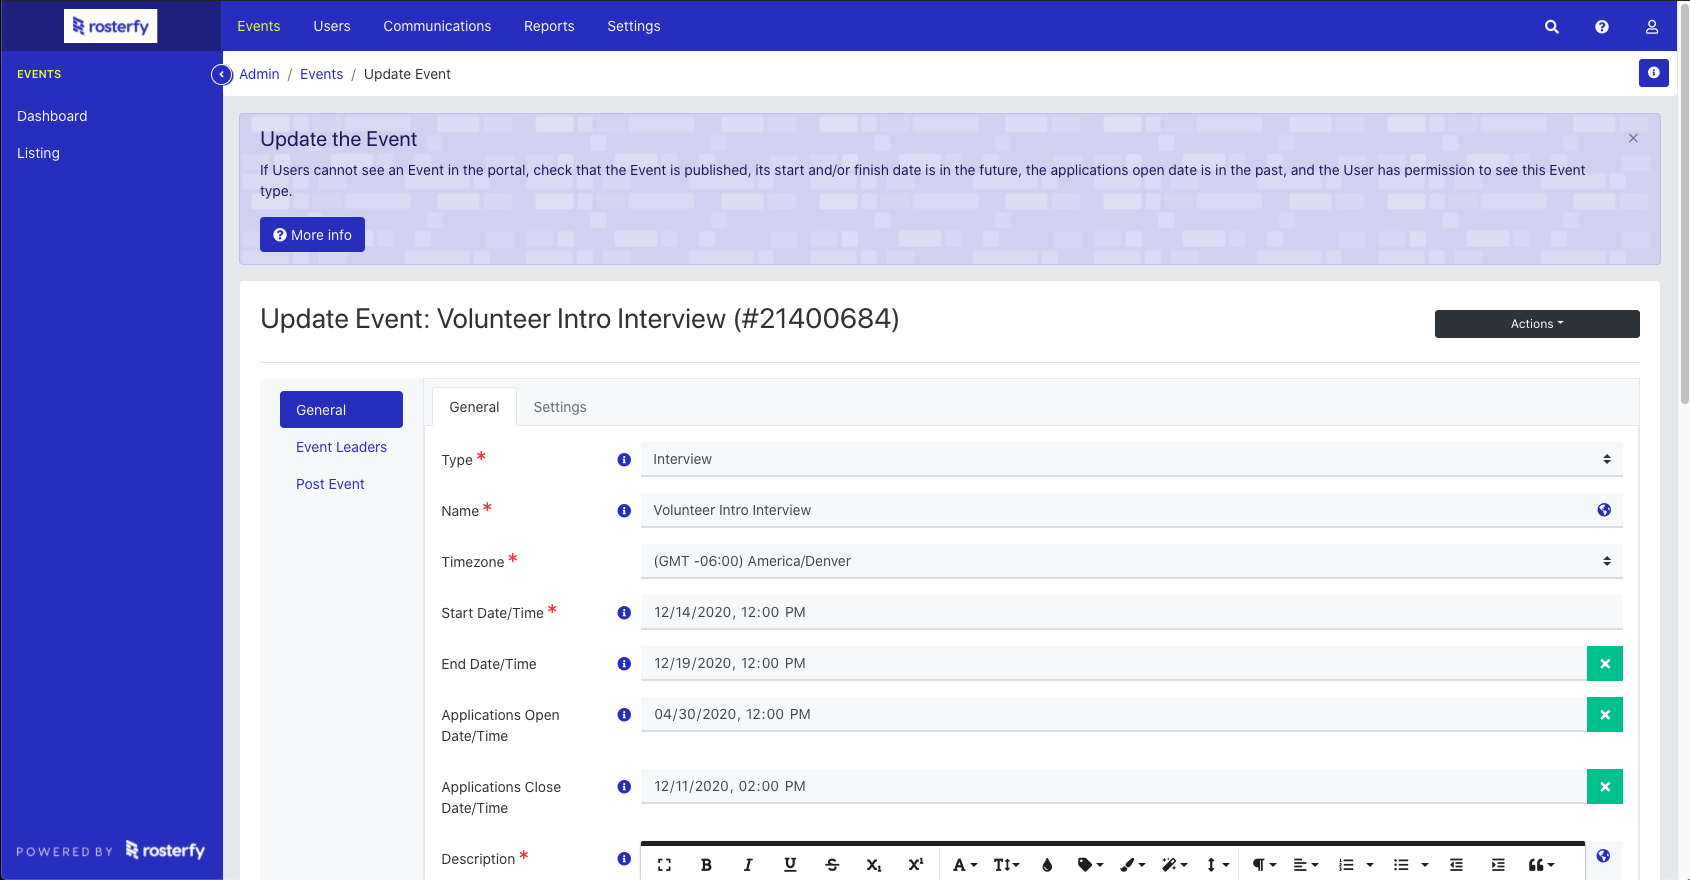
Task: Open the Settings menu in top navigation
Action: pos(634,26)
